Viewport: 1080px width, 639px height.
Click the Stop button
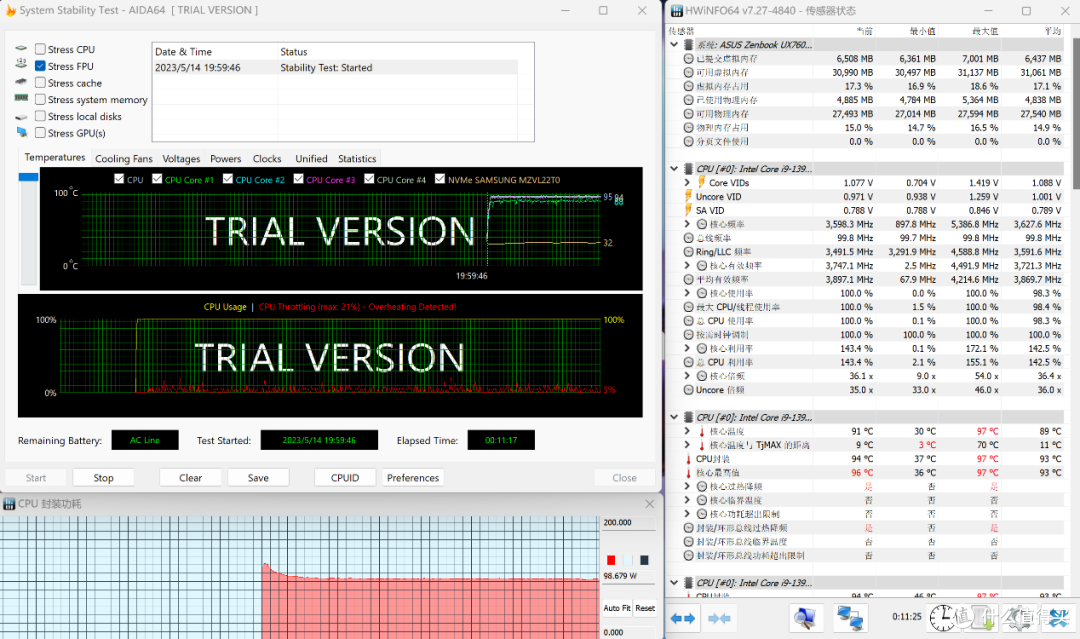[103, 478]
